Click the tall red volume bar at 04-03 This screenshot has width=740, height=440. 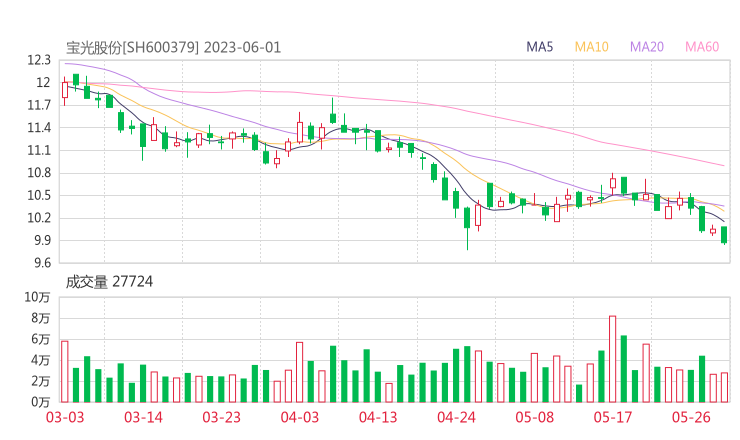point(299,372)
